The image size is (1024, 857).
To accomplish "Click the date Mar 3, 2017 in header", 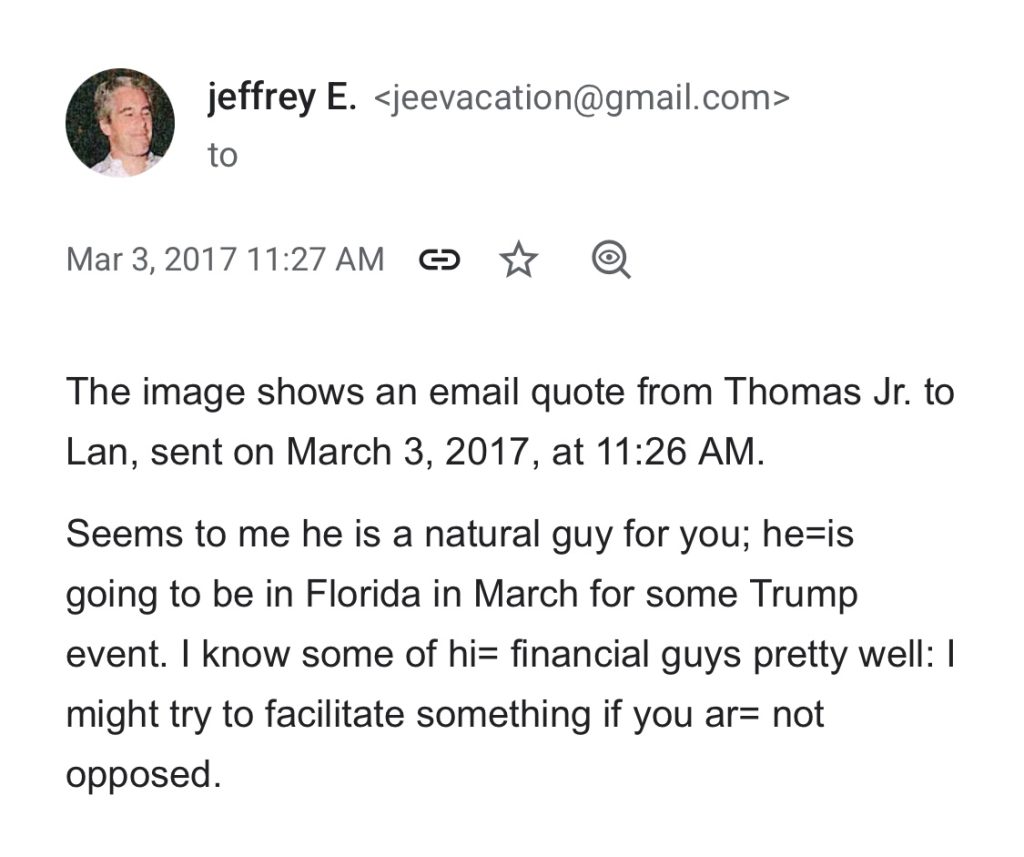I will (x=150, y=260).
